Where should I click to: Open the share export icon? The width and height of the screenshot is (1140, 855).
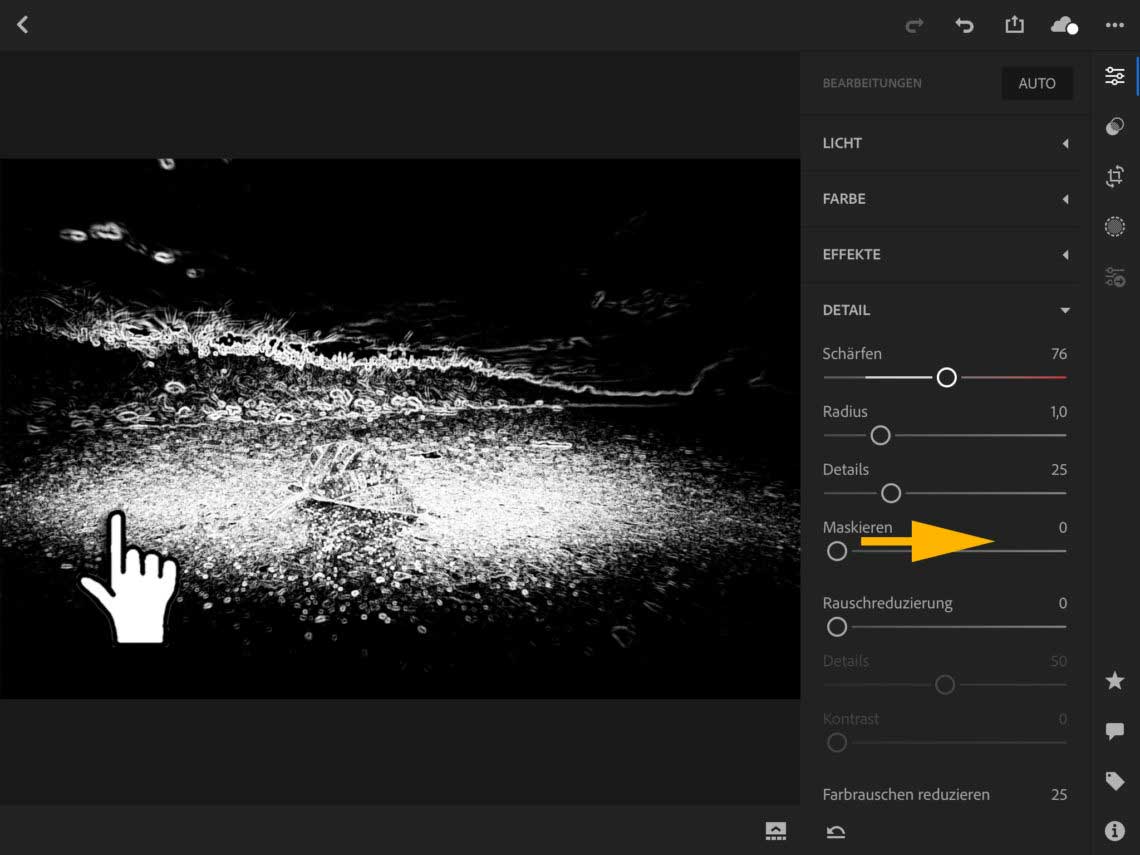(x=1014, y=25)
